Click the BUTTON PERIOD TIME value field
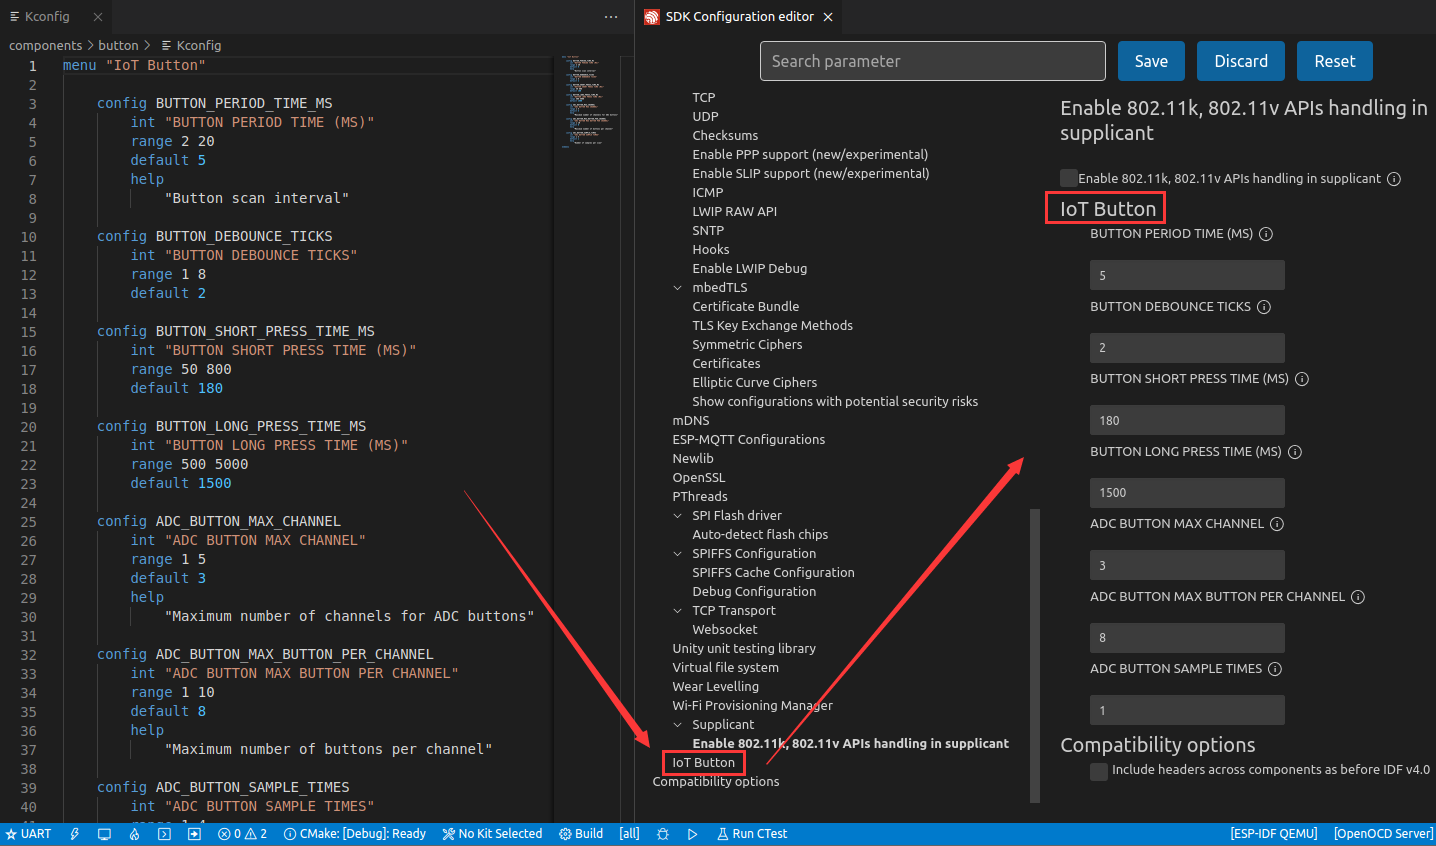 click(x=1187, y=275)
